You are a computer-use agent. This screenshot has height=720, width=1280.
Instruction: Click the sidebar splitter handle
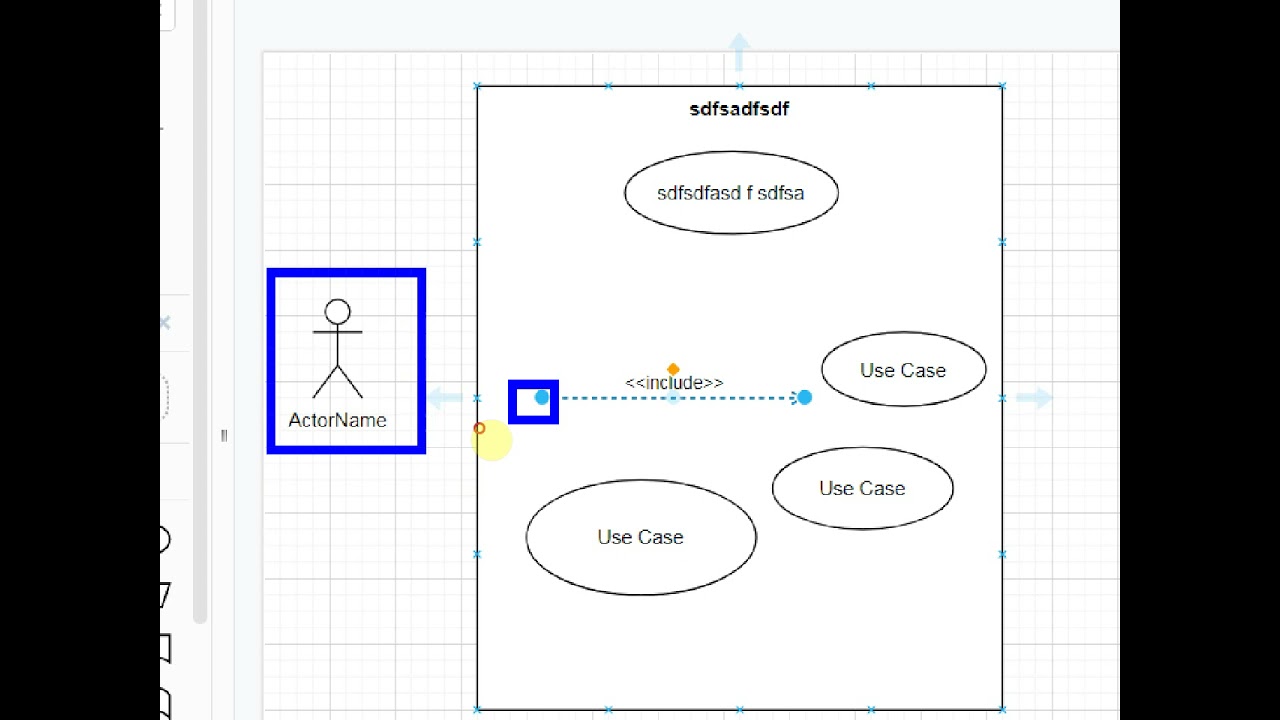(x=224, y=435)
